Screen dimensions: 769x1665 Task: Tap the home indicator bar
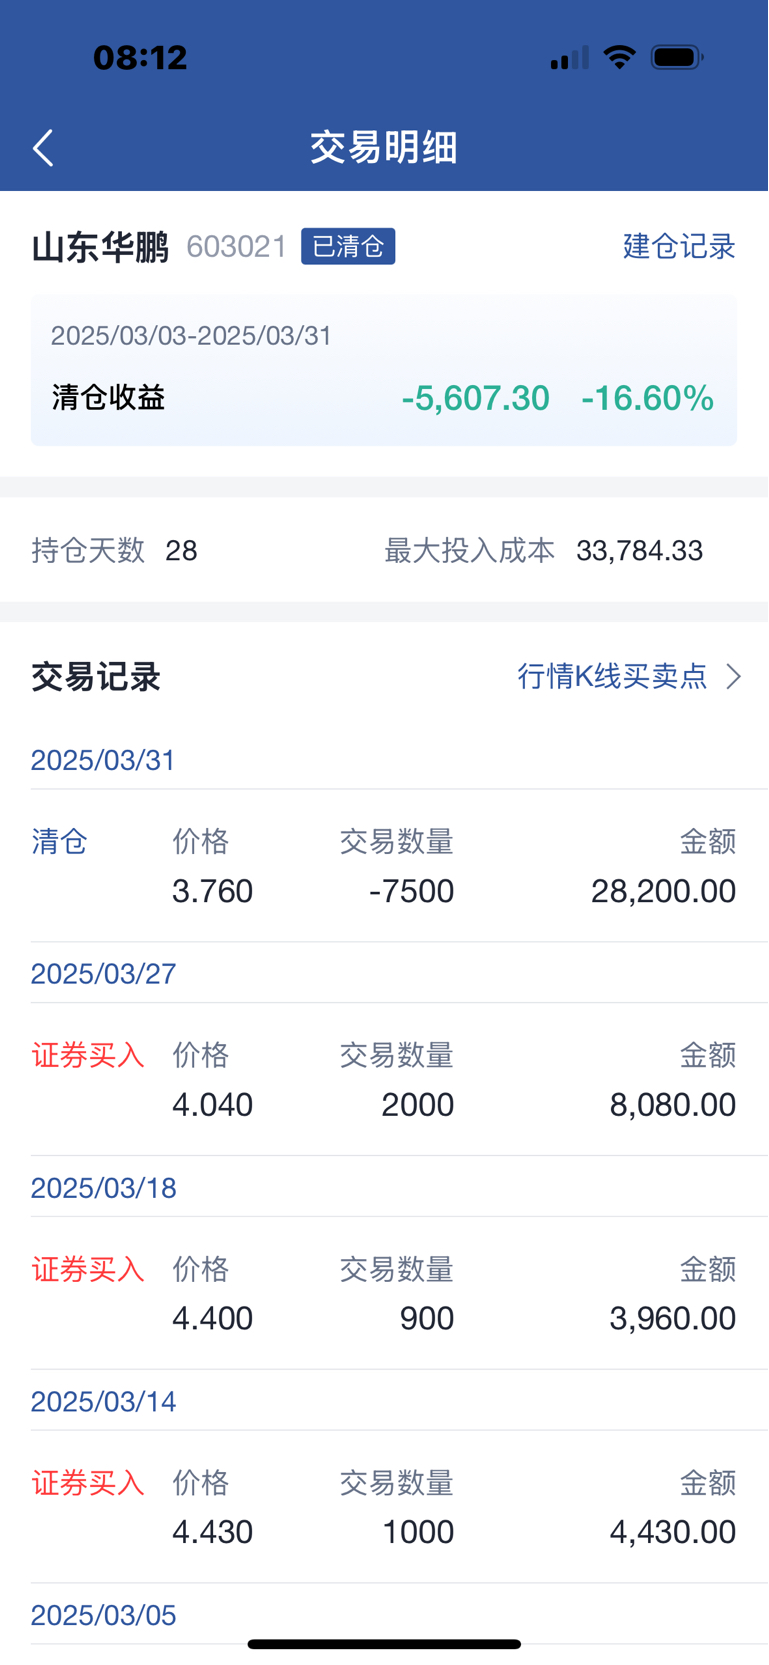pyautogui.click(x=384, y=1644)
